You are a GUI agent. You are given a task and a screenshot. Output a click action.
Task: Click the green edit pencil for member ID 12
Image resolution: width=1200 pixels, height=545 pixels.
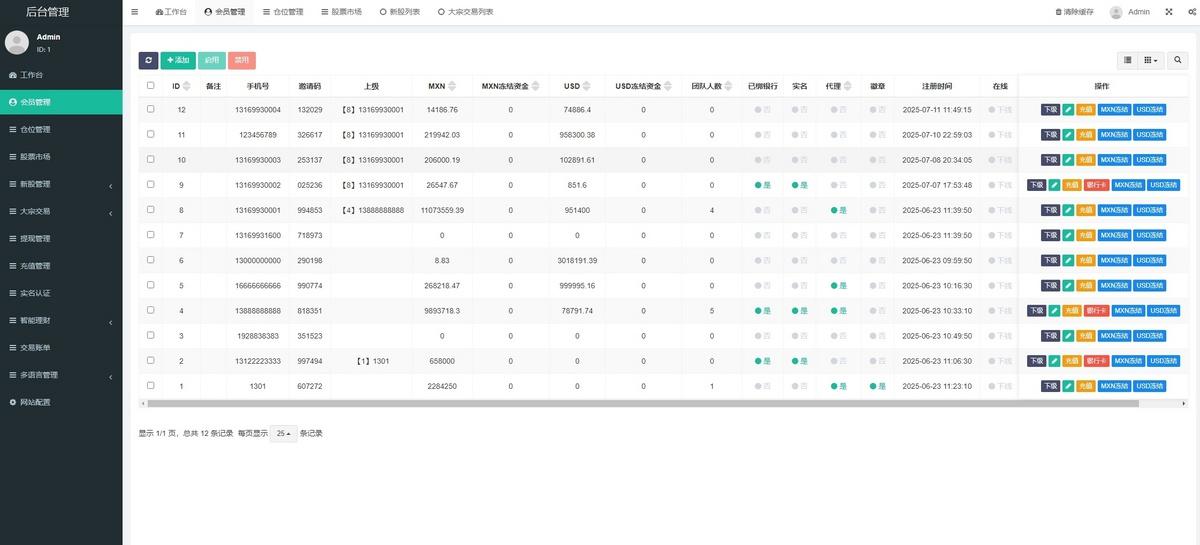[x=1068, y=110]
